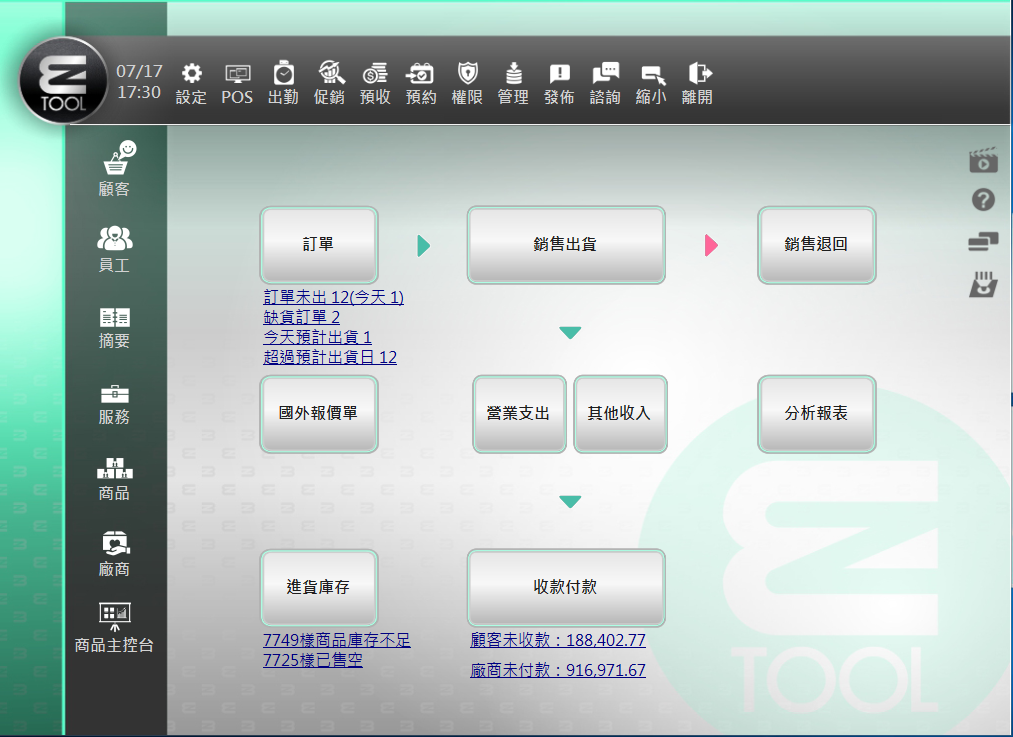View the 超過預計出貨日 12 link
Screen dimensions: 1013x737
coord(330,357)
